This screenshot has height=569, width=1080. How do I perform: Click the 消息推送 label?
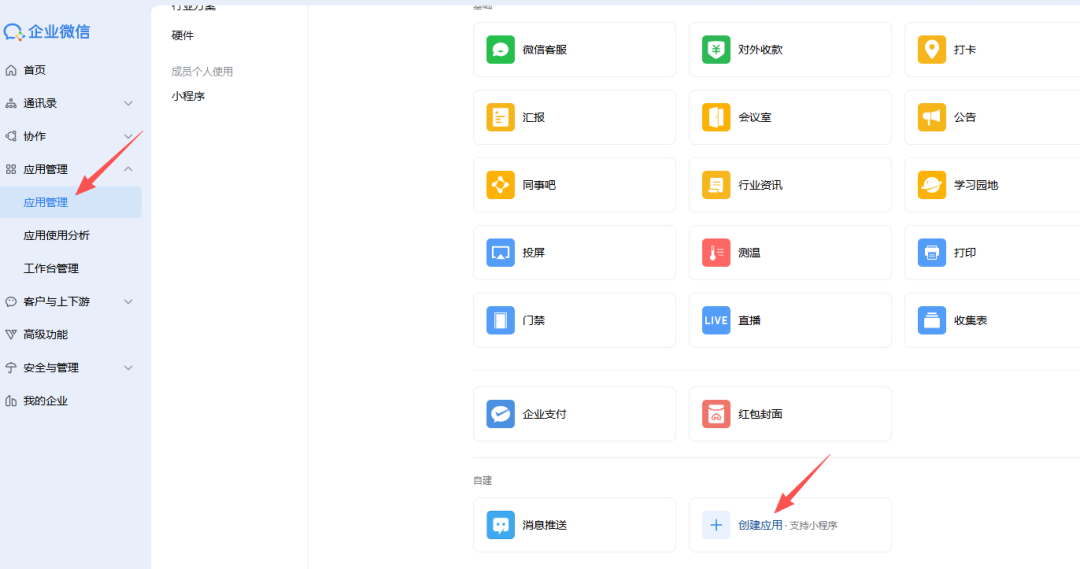(544, 525)
